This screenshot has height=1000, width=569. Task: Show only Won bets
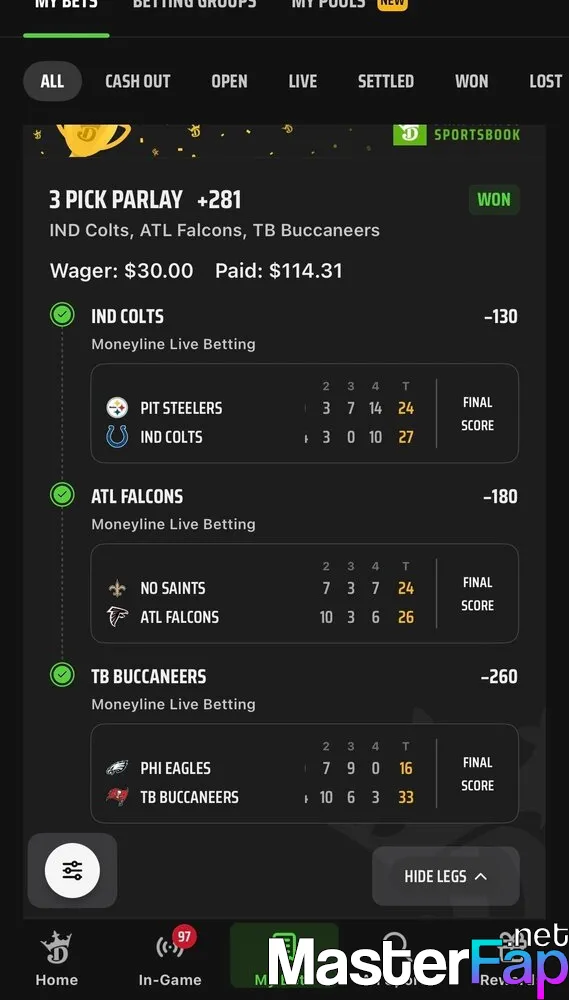pyautogui.click(x=471, y=82)
